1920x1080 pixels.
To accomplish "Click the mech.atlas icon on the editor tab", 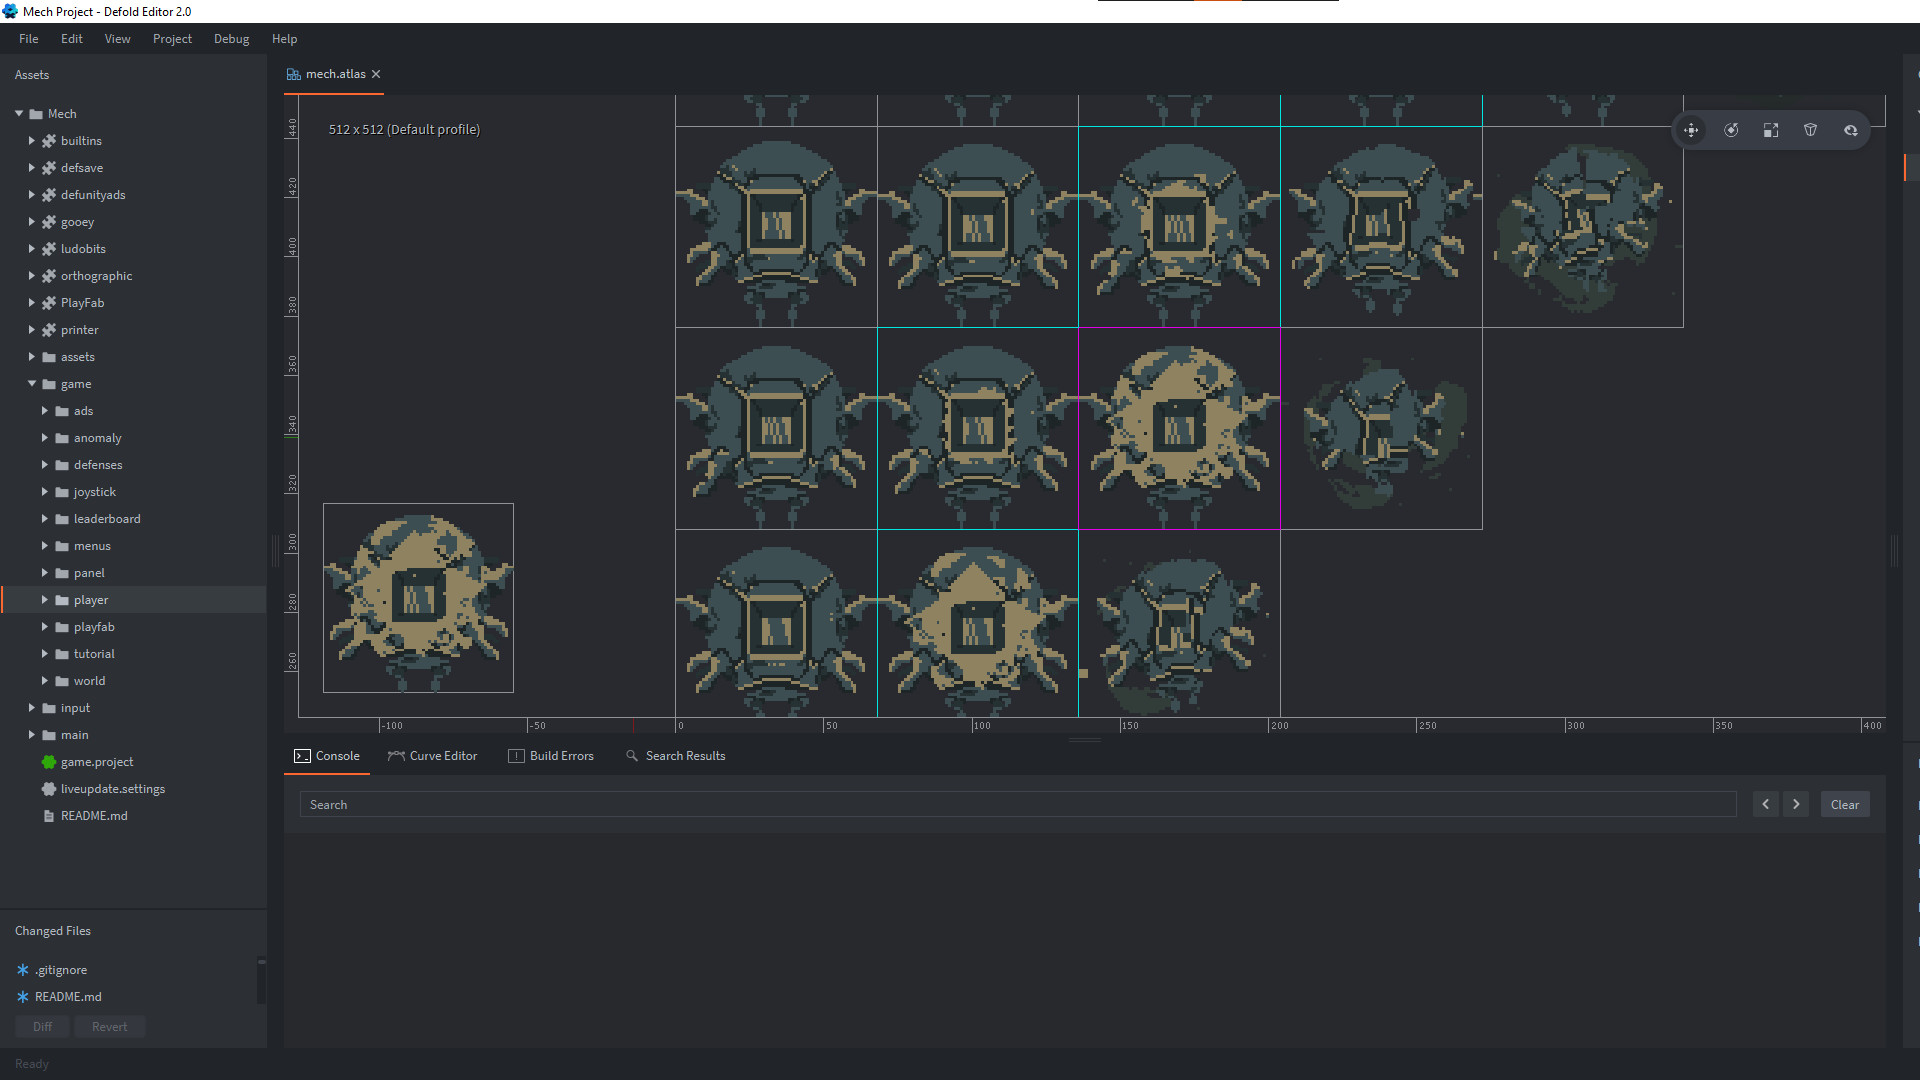I will point(293,74).
